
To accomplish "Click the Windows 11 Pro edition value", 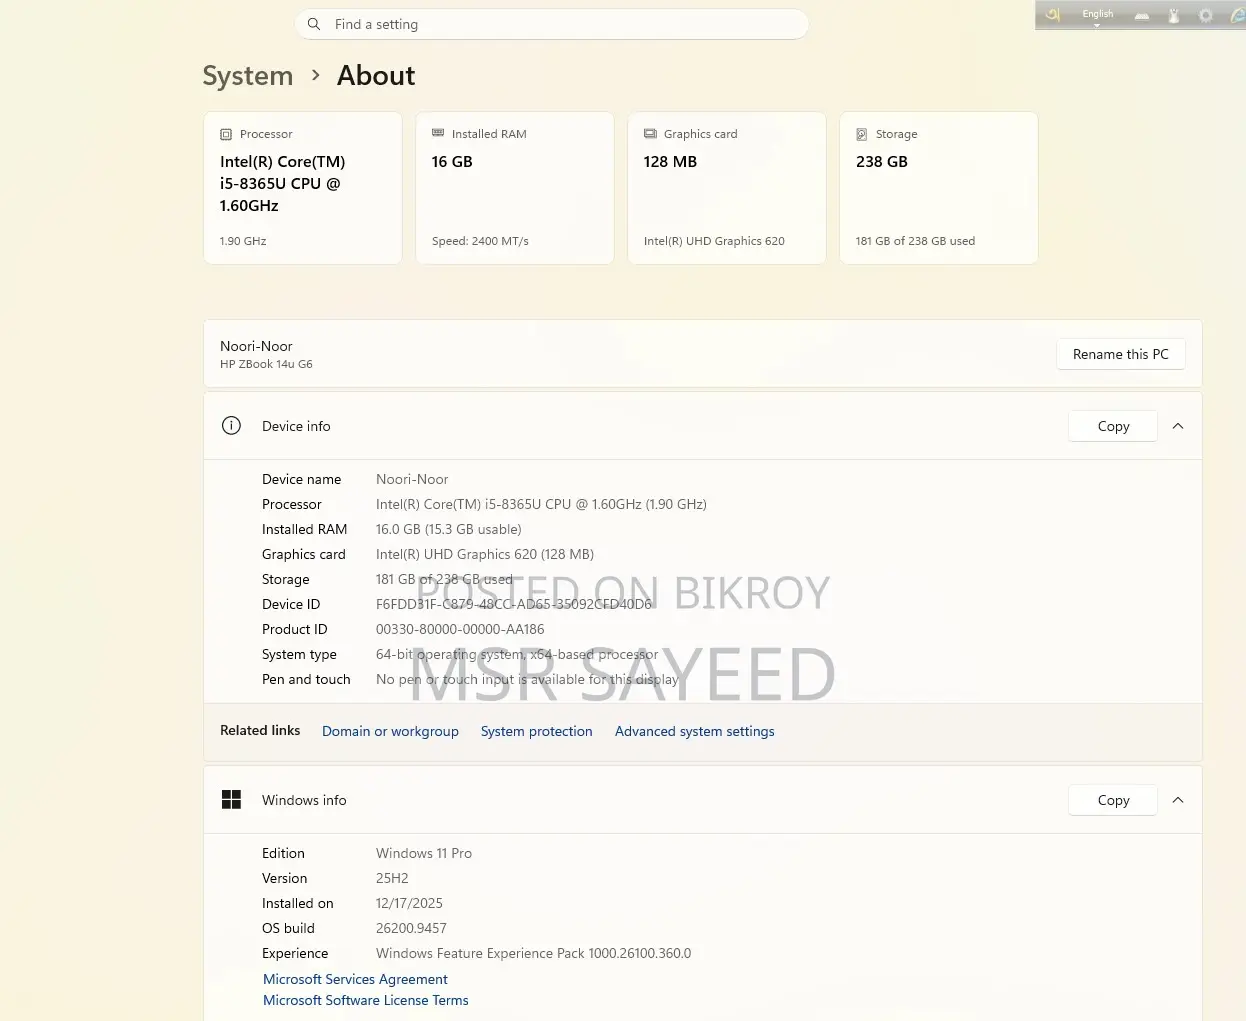I will (424, 853).
